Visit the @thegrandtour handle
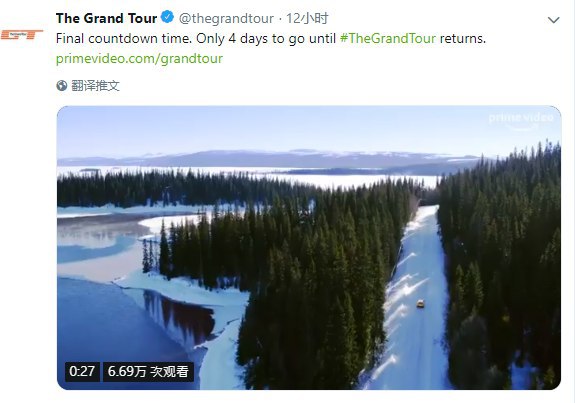This screenshot has height=403, width=575. point(226,18)
